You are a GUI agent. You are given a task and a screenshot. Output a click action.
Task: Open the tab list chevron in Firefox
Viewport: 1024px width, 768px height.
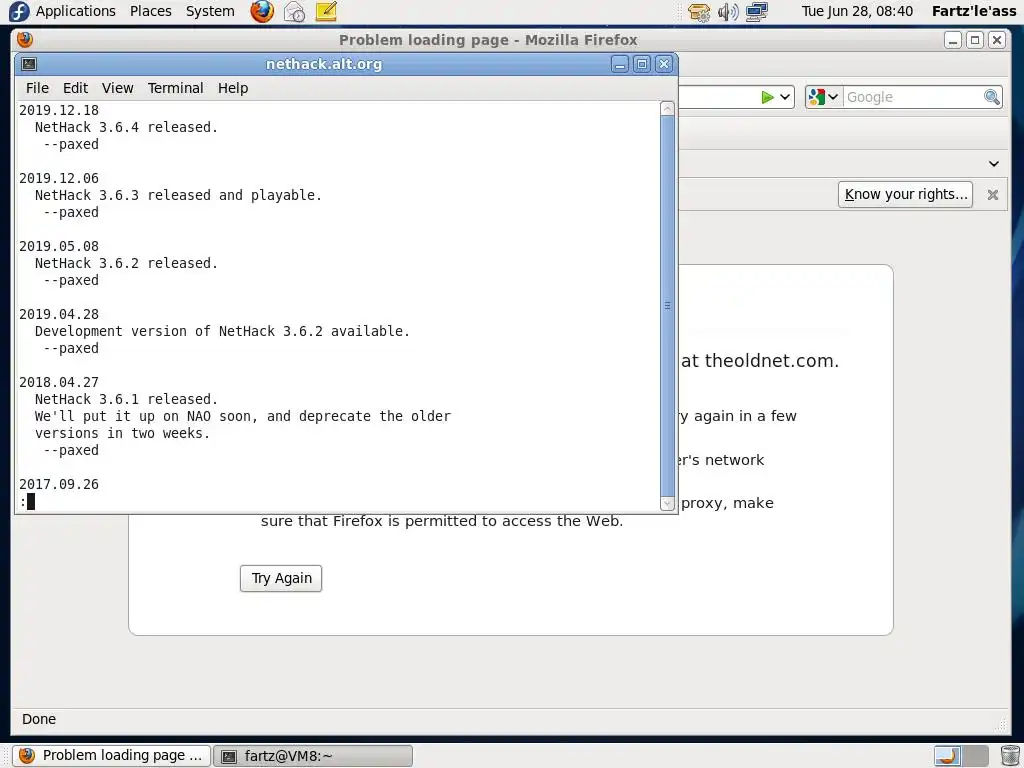(x=993, y=164)
